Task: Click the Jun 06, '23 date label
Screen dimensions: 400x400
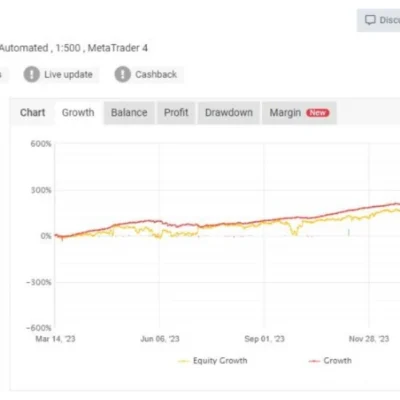Action: [160, 339]
